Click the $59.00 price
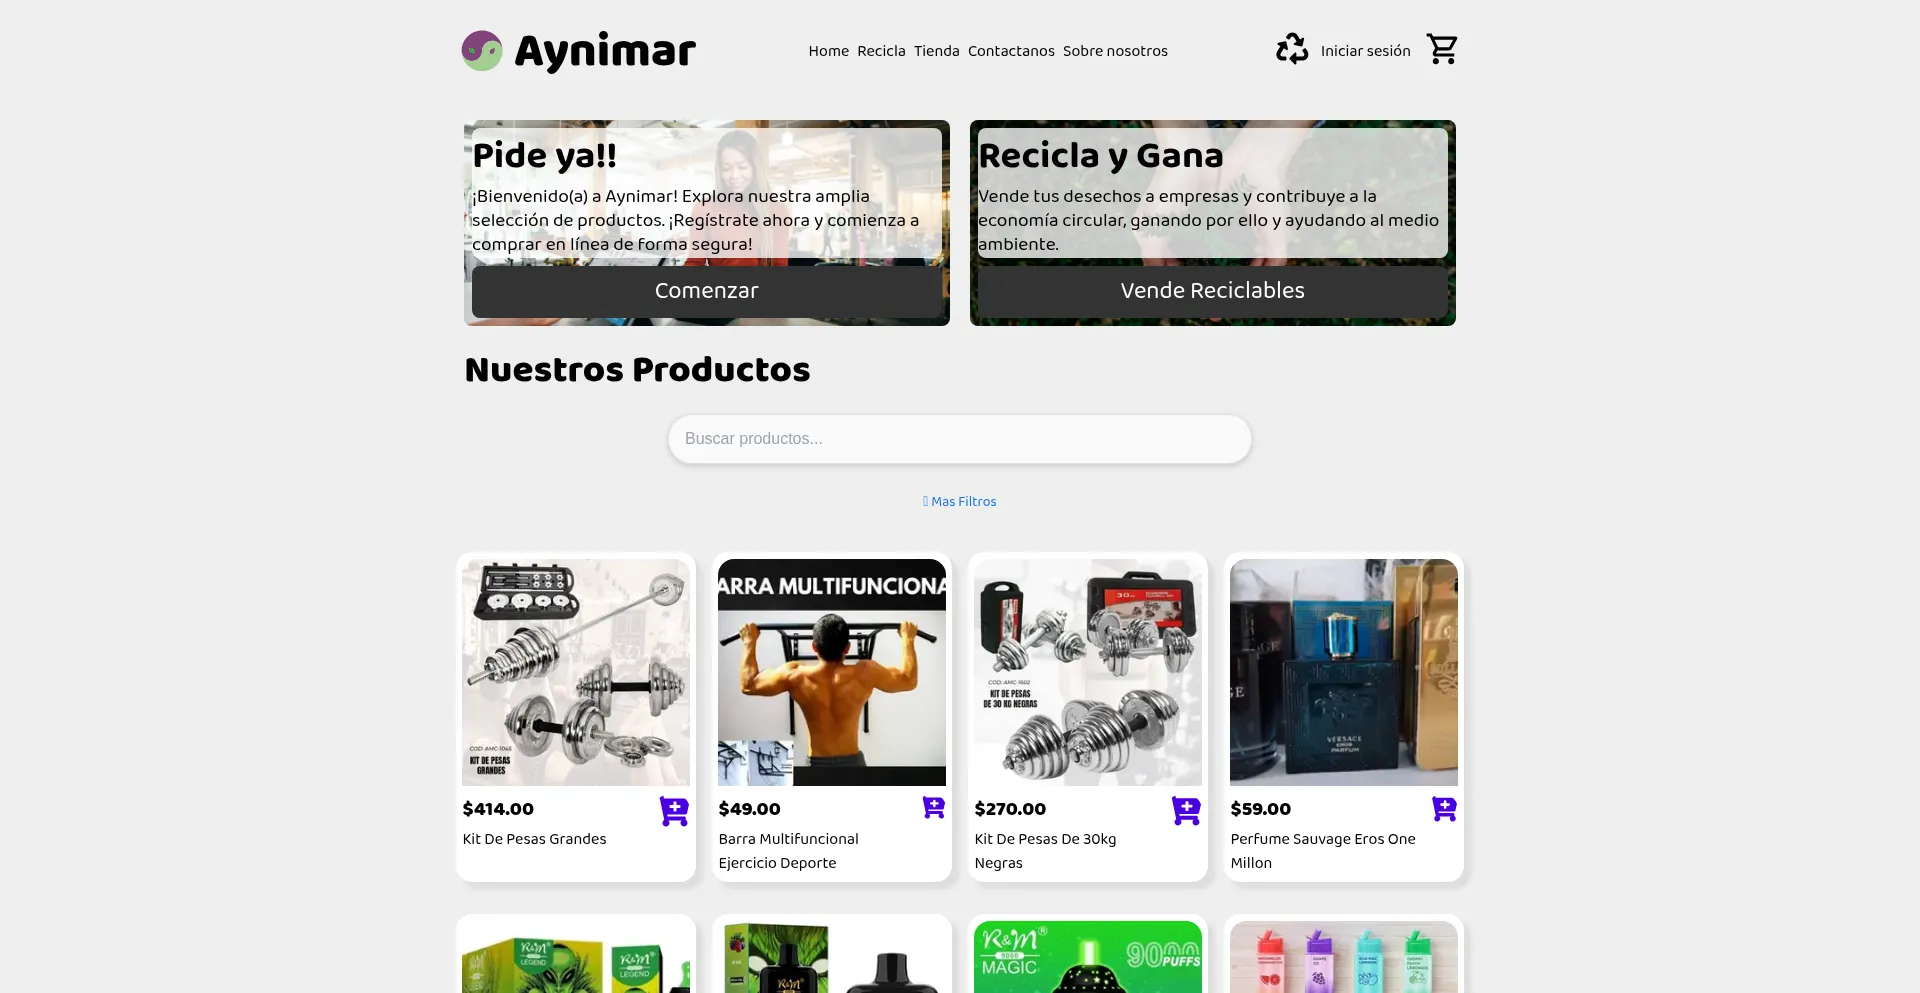The image size is (1920, 993). pyautogui.click(x=1261, y=809)
